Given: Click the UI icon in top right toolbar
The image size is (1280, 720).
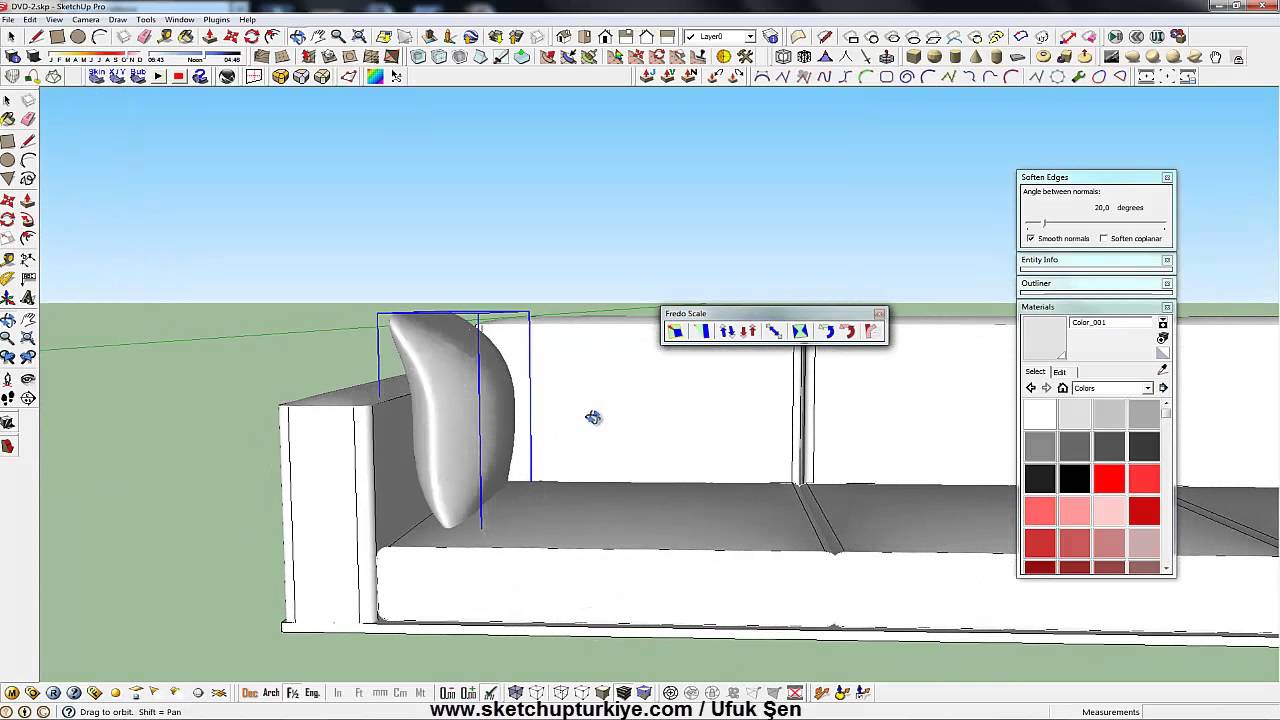Looking at the screenshot, I should 1157,37.
